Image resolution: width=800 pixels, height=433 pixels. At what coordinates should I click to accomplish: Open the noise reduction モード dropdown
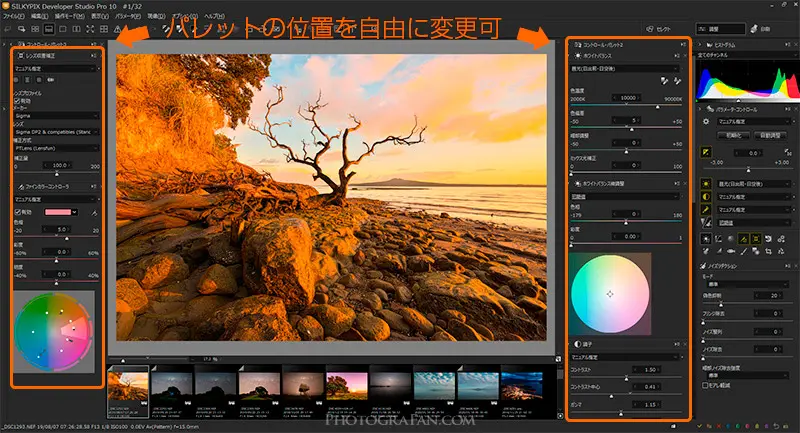pyautogui.click(x=748, y=284)
